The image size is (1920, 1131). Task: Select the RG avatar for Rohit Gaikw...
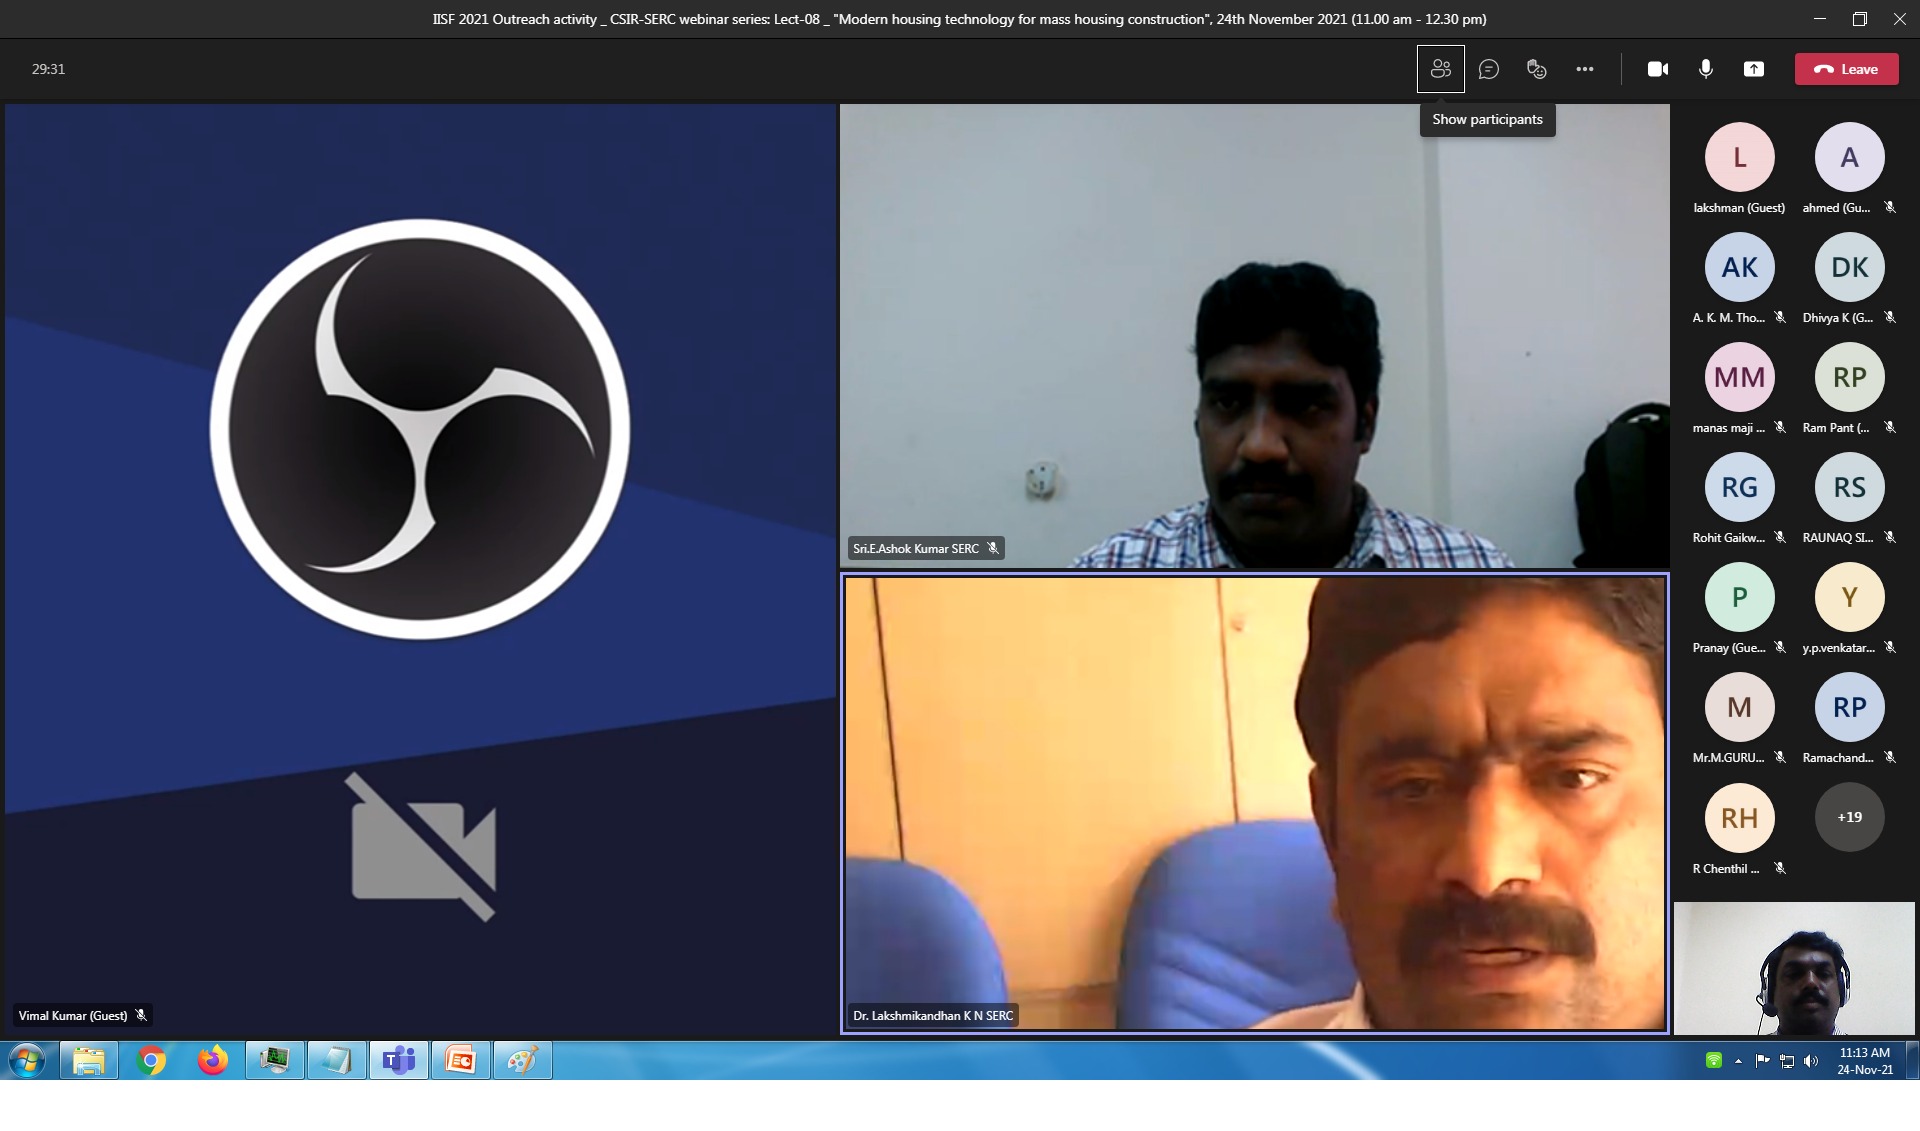pos(1739,487)
